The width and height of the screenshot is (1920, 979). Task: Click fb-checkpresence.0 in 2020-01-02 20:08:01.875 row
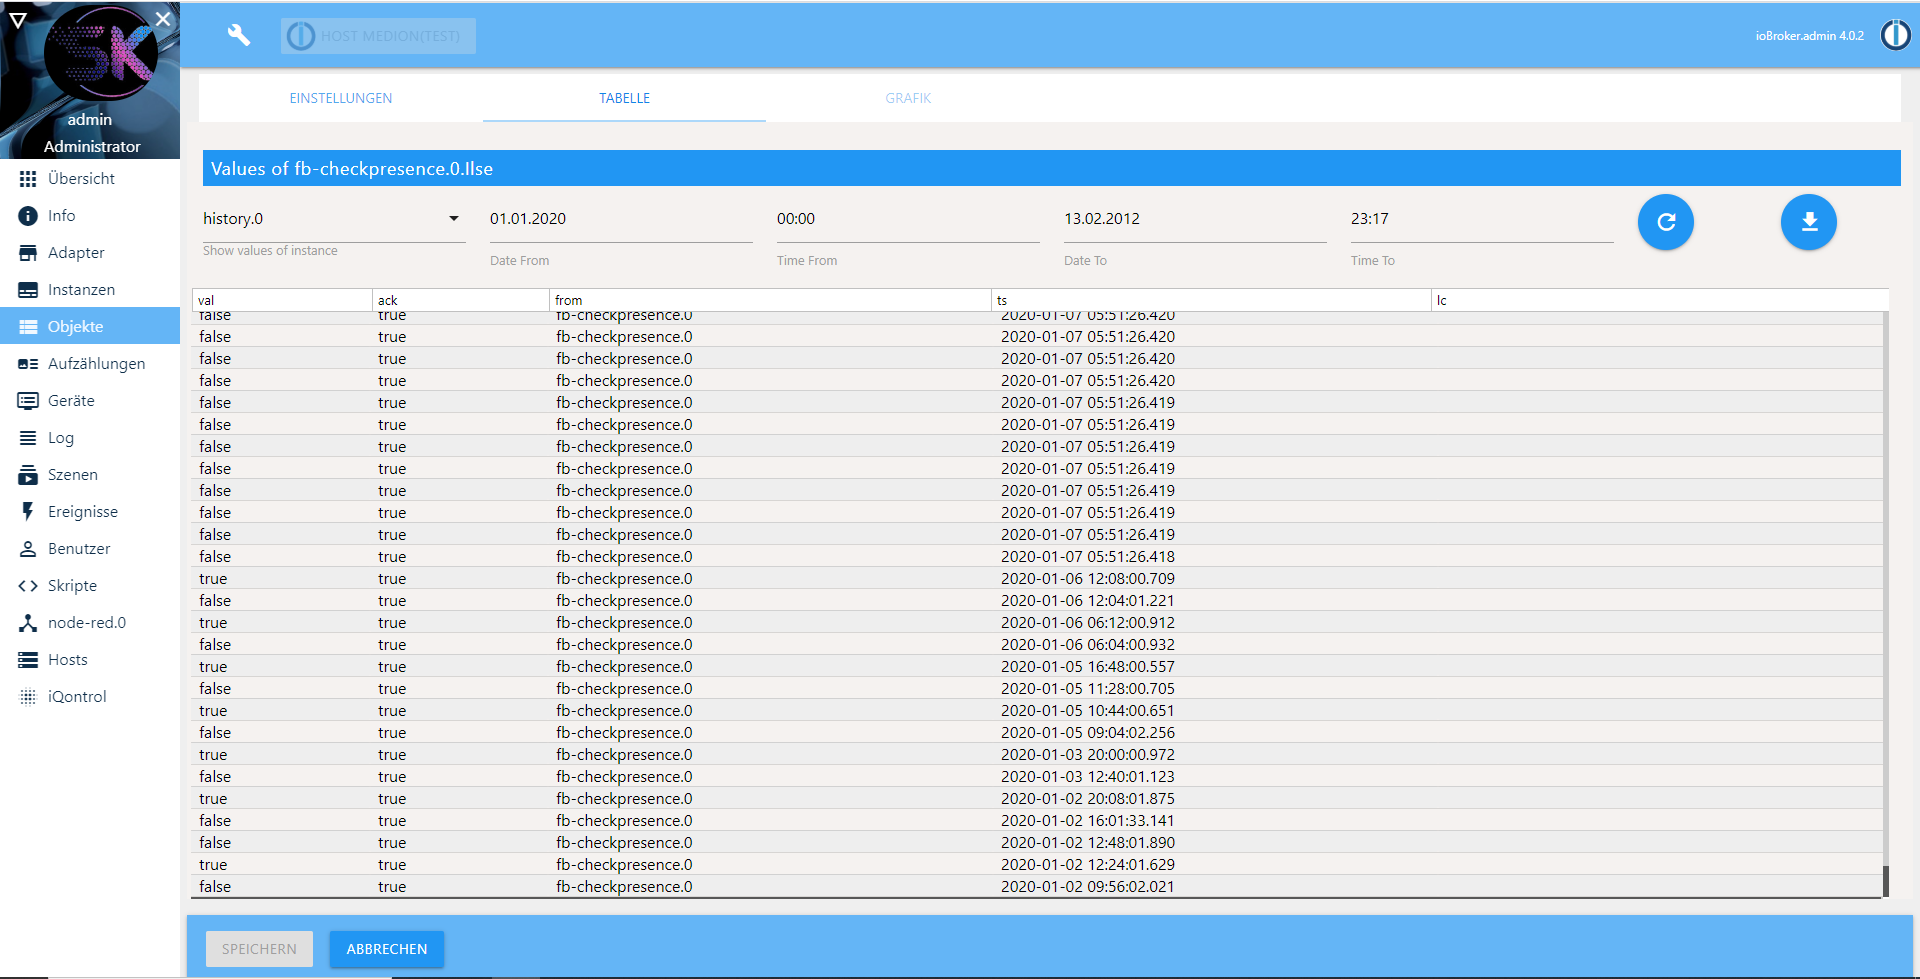[x=624, y=799]
